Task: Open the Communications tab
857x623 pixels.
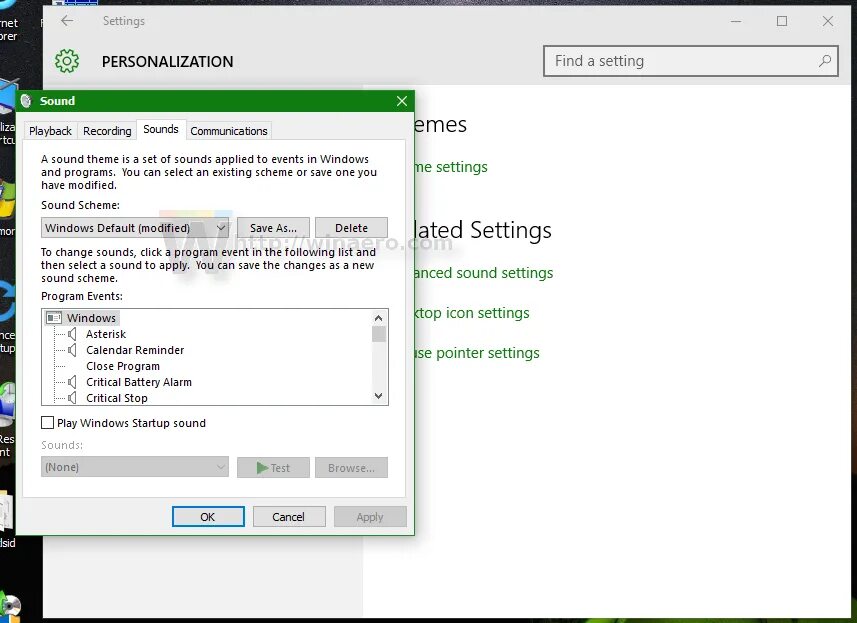Action: pyautogui.click(x=229, y=131)
